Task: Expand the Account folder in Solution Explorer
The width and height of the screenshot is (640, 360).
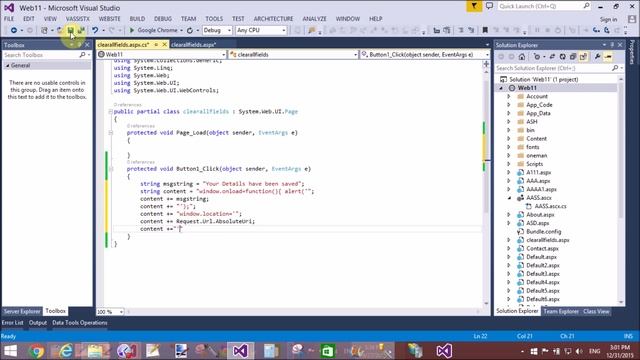Action: (x=509, y=96)
